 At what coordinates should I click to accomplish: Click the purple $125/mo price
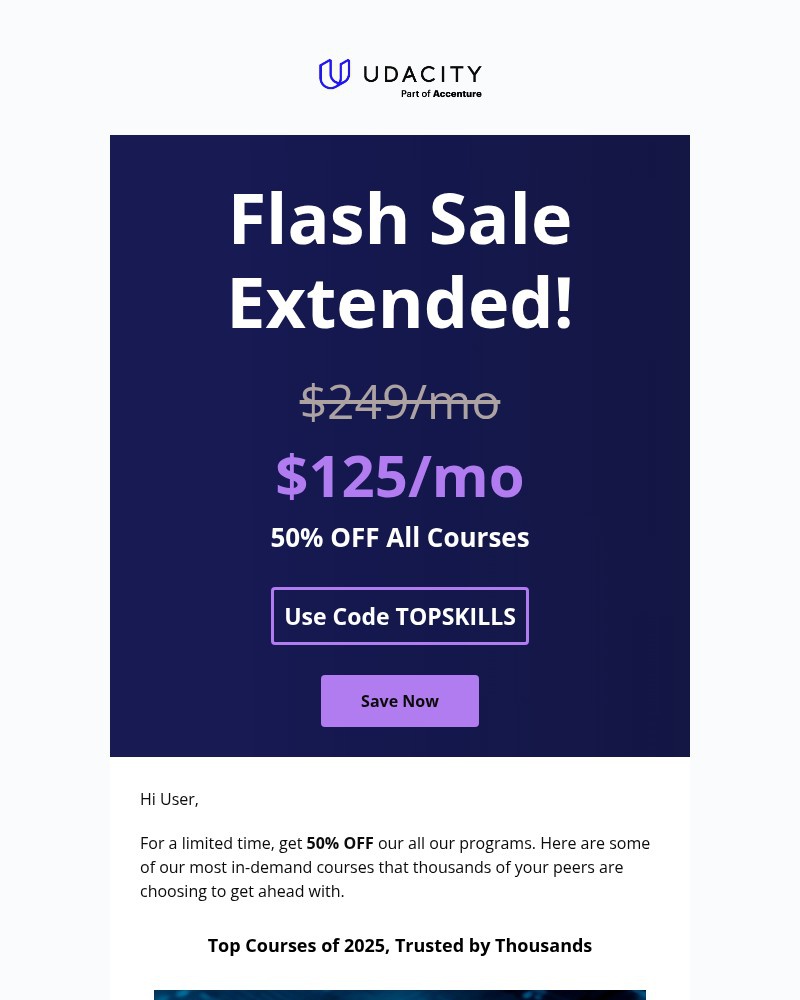pos(400,476)
